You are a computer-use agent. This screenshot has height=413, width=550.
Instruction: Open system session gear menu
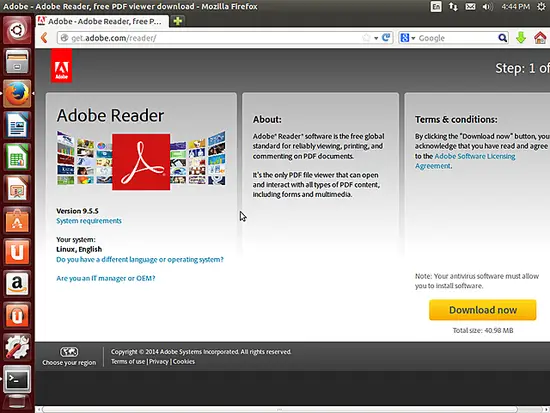pos(541,6)
